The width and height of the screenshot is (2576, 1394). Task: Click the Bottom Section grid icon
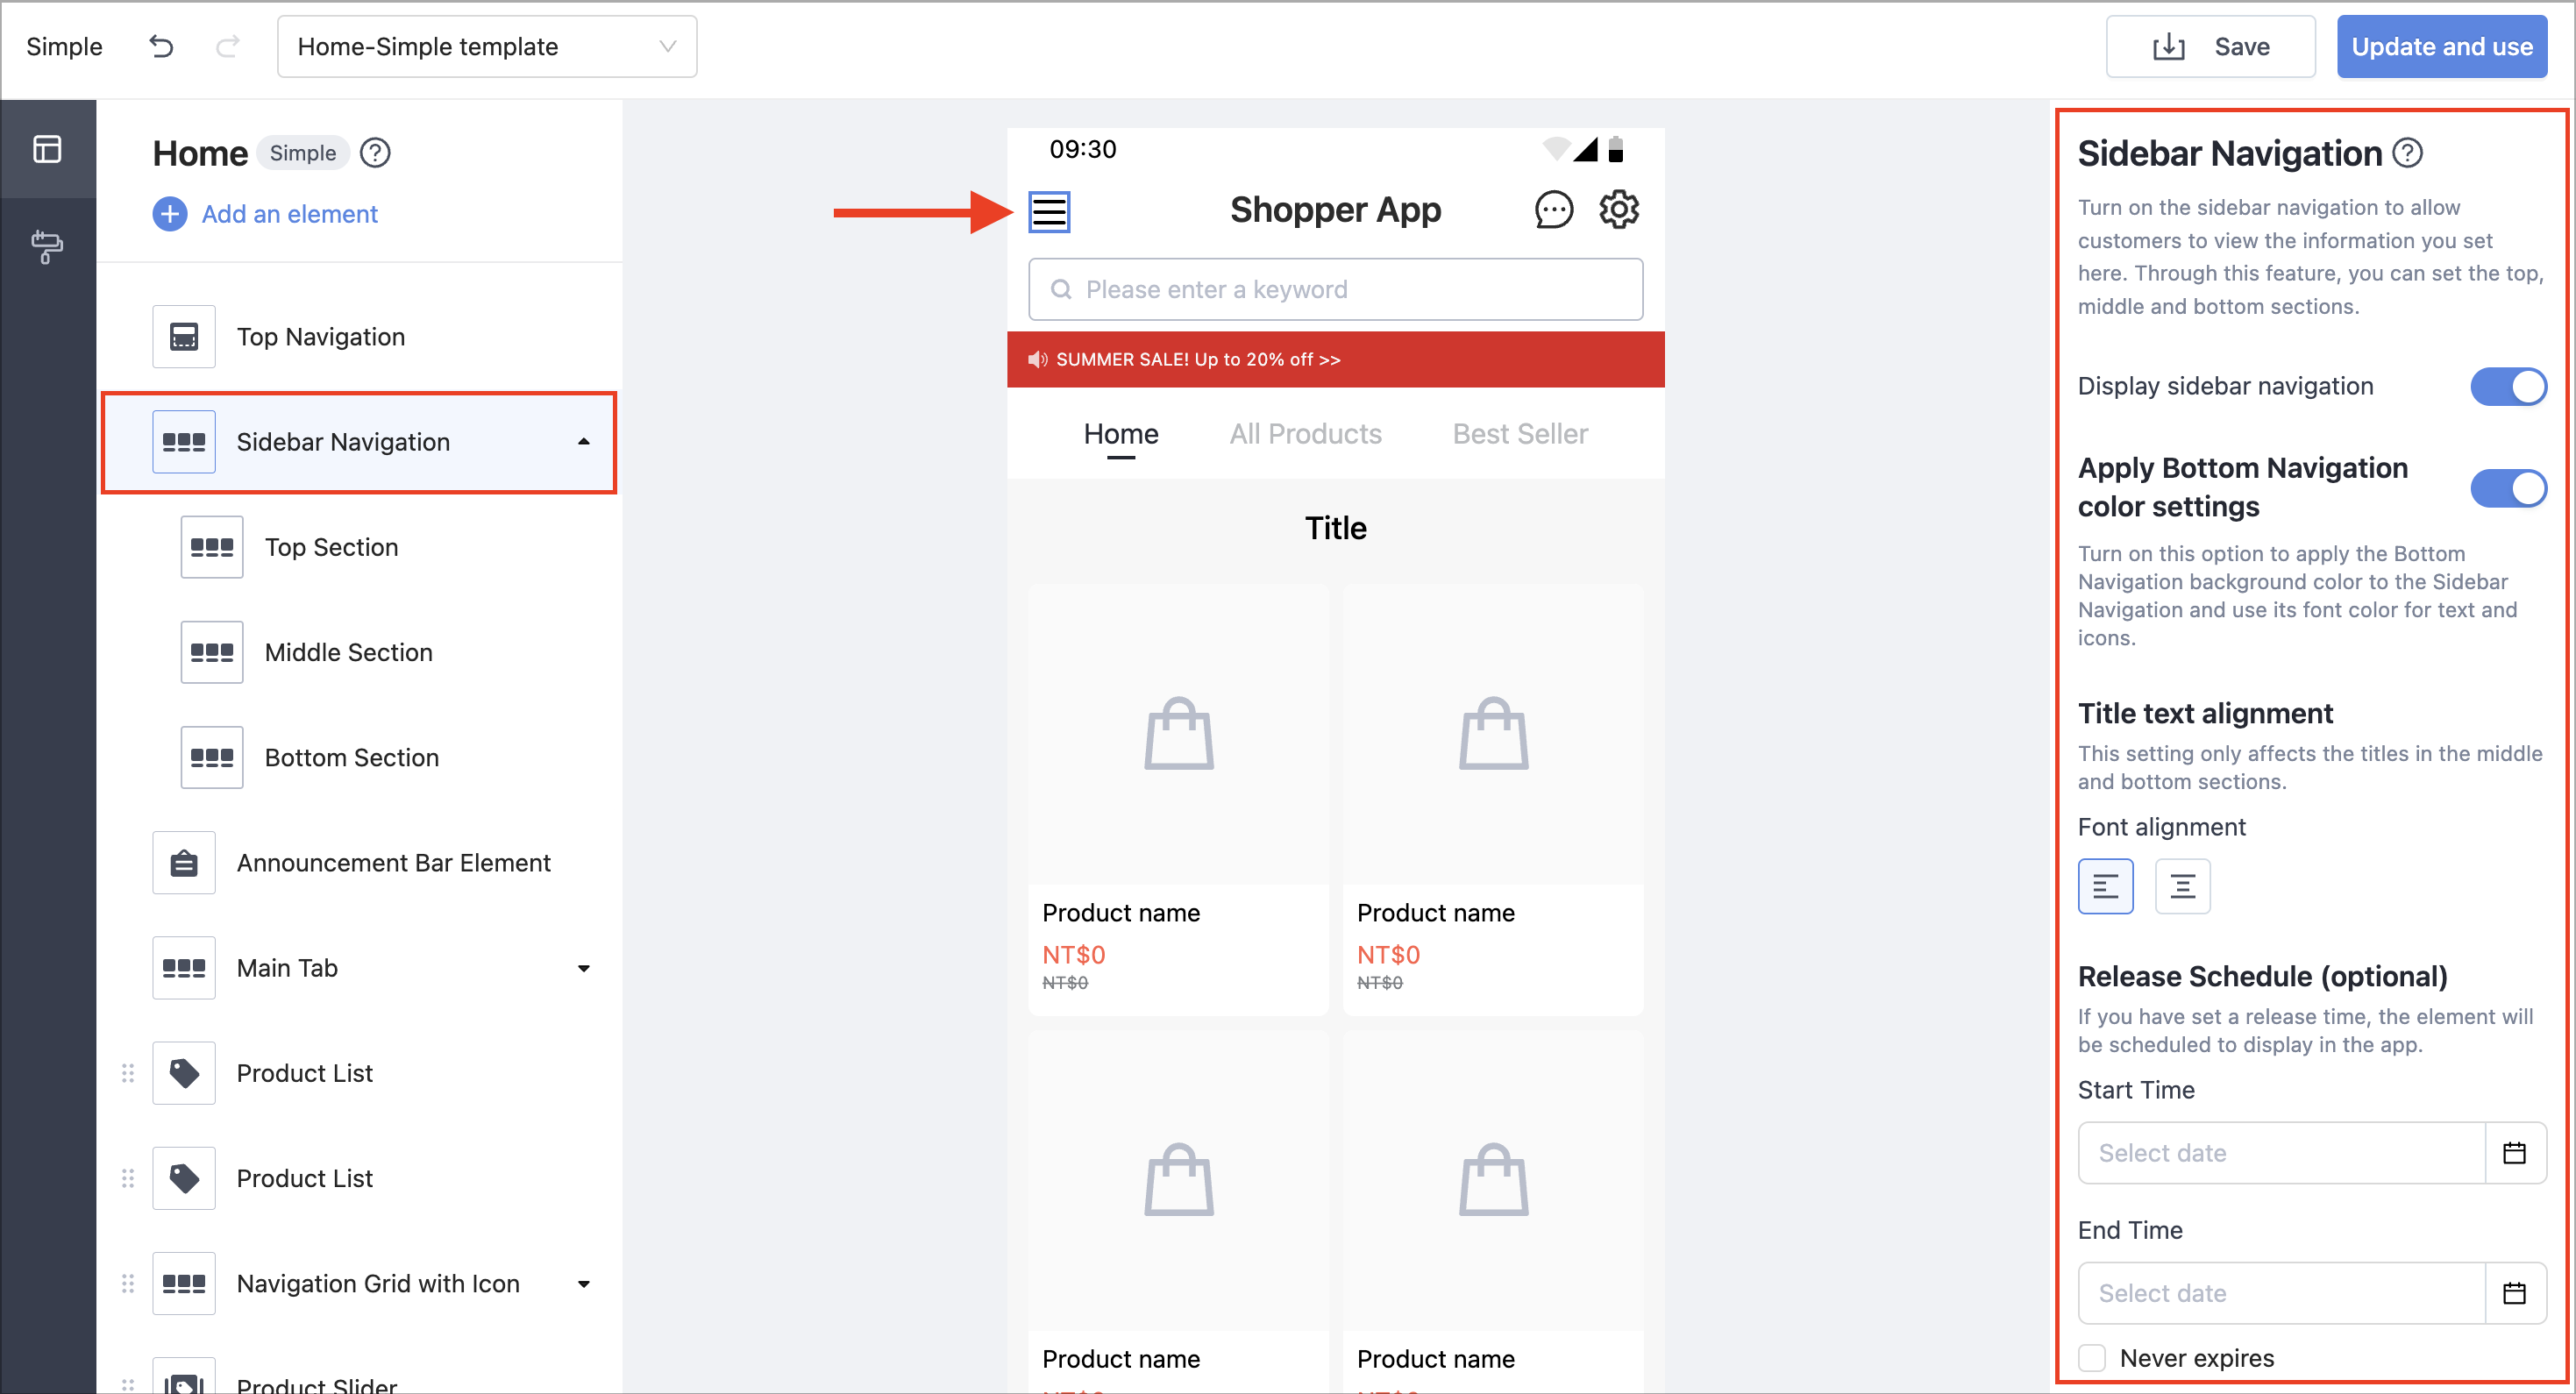point(212,757)
